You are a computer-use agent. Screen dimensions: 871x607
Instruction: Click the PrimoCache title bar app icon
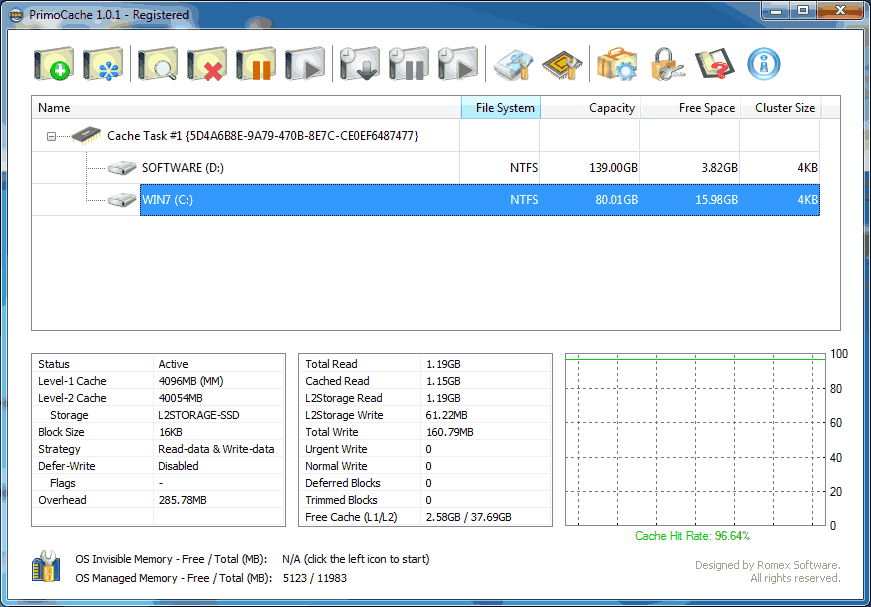click(17, 14)
